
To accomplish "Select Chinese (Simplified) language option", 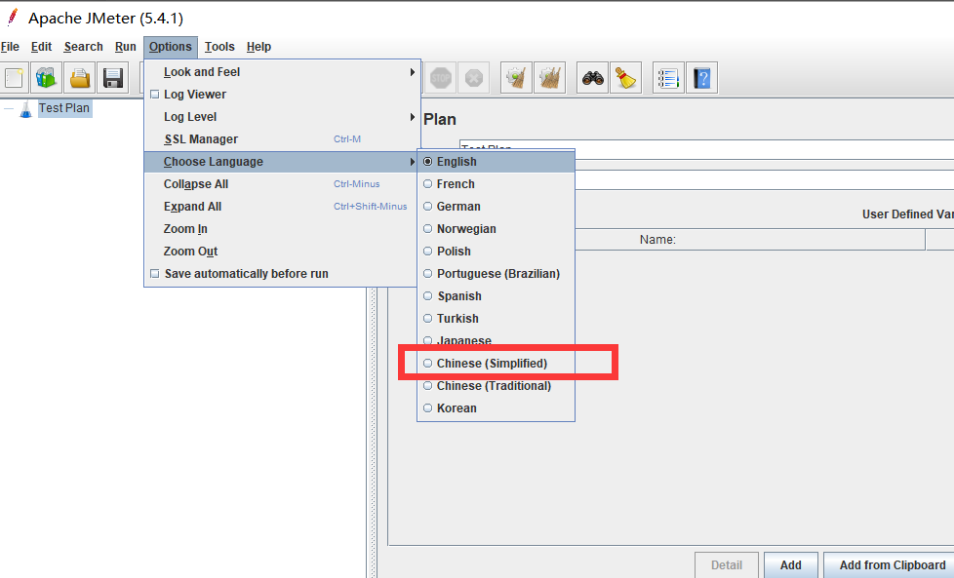I will [x=495, y=363].
